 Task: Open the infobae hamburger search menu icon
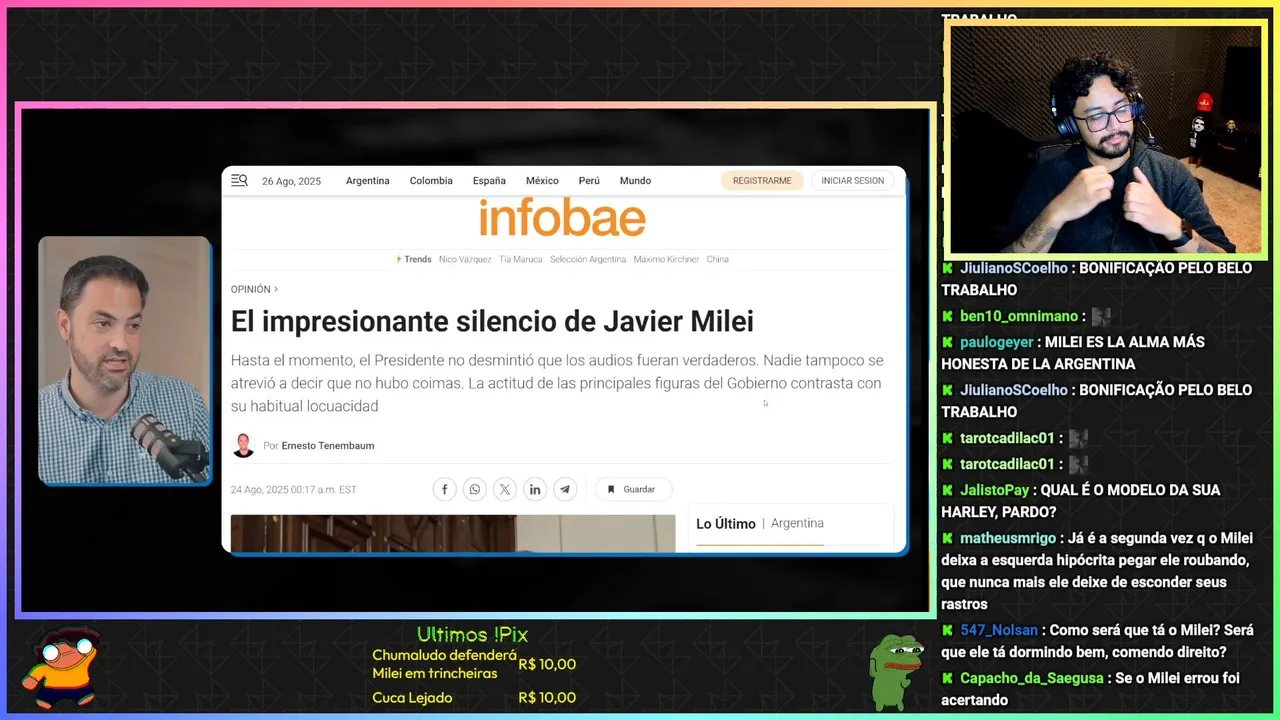point(239,180)
